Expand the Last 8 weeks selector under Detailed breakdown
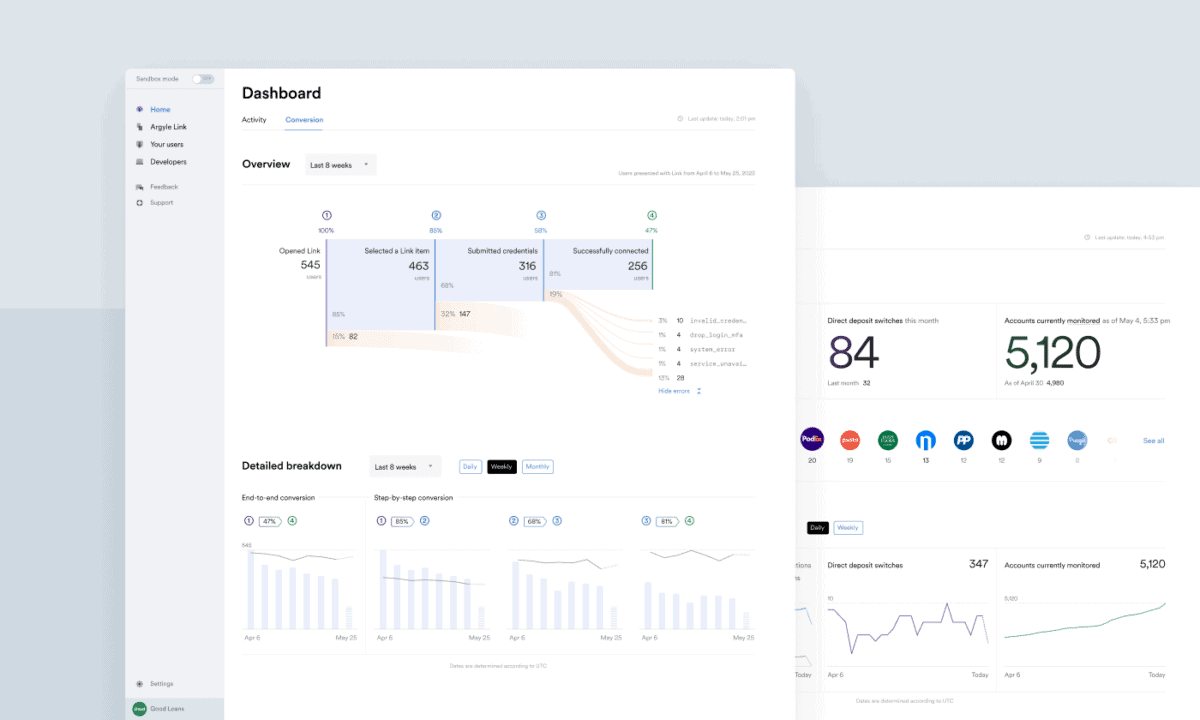 pyautogui.click(x=404, y=466)
